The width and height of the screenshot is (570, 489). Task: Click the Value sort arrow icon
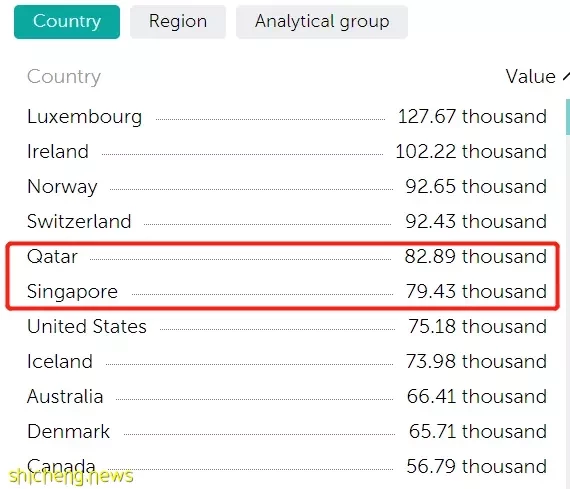(566, 76)
